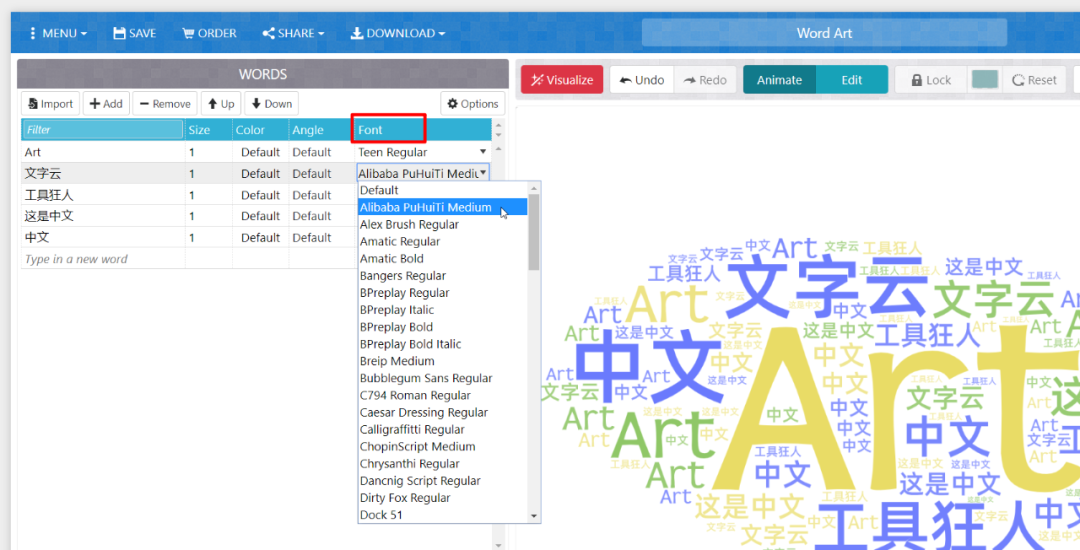The height and width of the screenshot is (550, 1080).
Task: Click the Undo button
Action: (x=642, y=80)
